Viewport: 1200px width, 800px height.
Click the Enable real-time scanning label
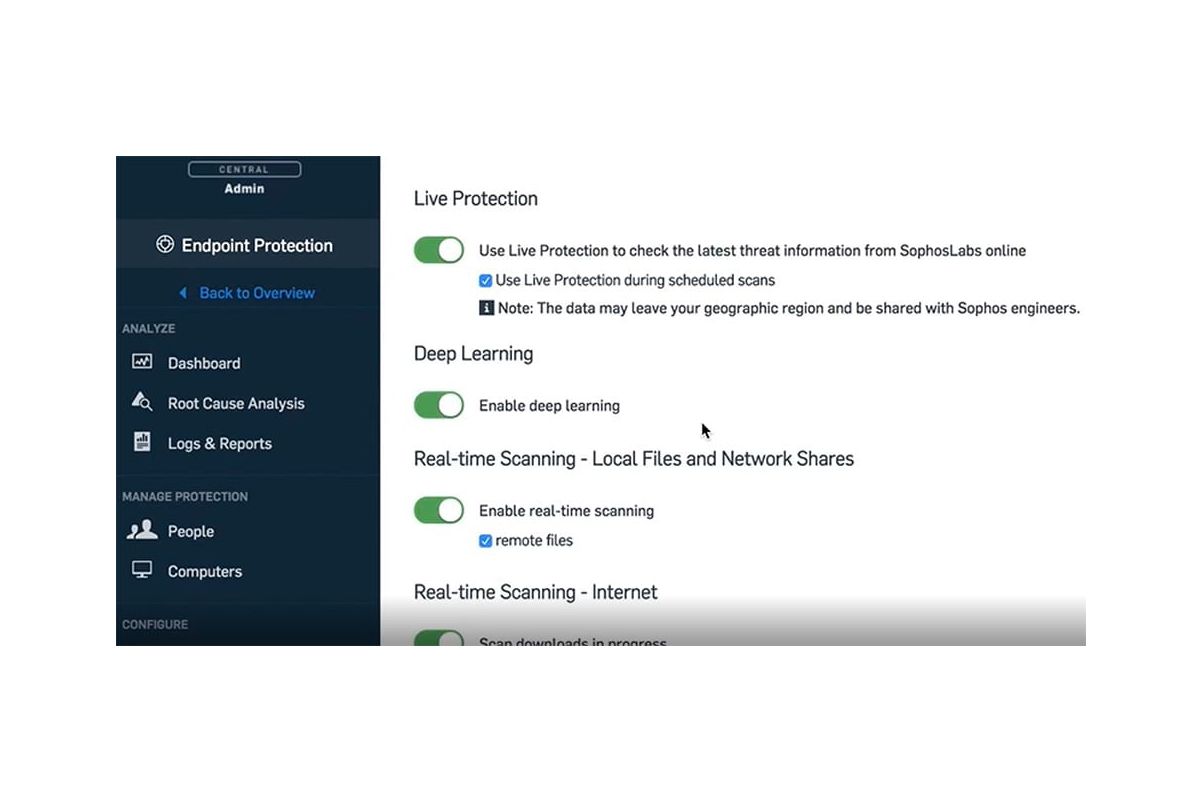click(566, 511)
